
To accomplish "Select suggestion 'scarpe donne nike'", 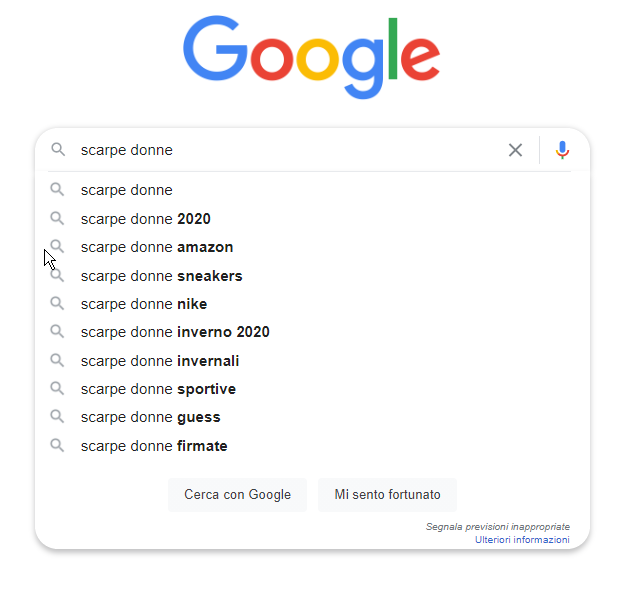I will tap(312, 304).
